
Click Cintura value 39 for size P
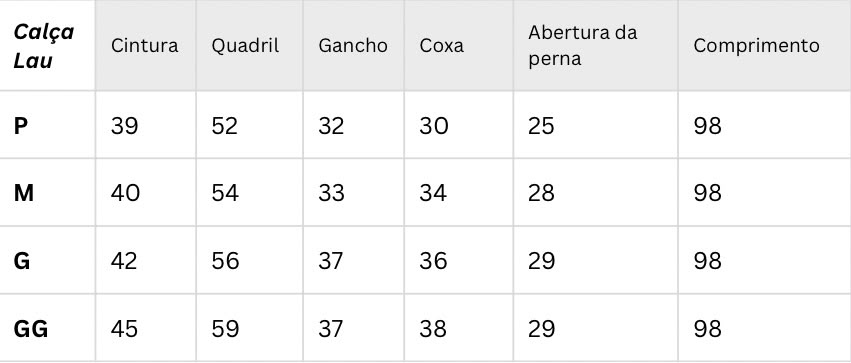[x=124, y=126]
